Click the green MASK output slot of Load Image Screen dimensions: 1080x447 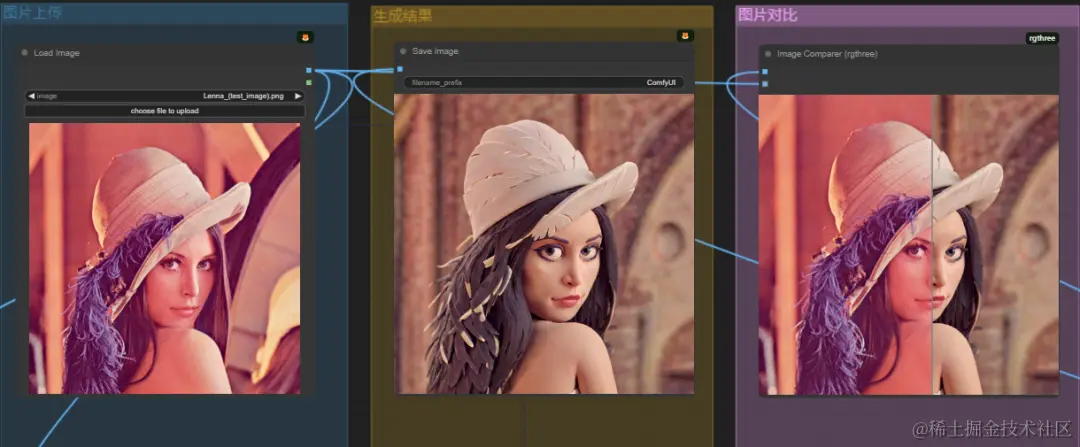tap(309, 83)
